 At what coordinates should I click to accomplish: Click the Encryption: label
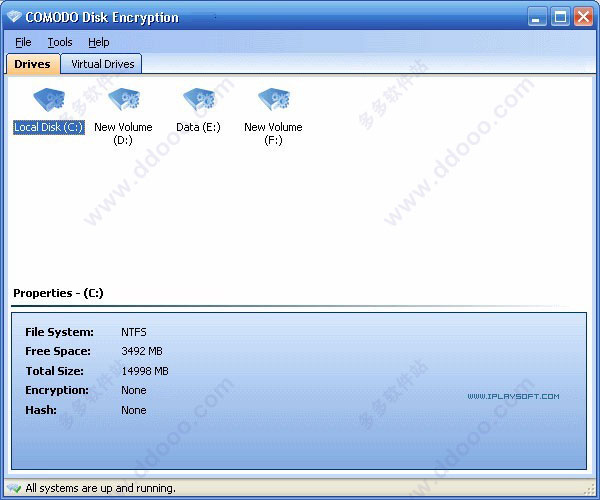pyautogui.click(x=57, y=390)
